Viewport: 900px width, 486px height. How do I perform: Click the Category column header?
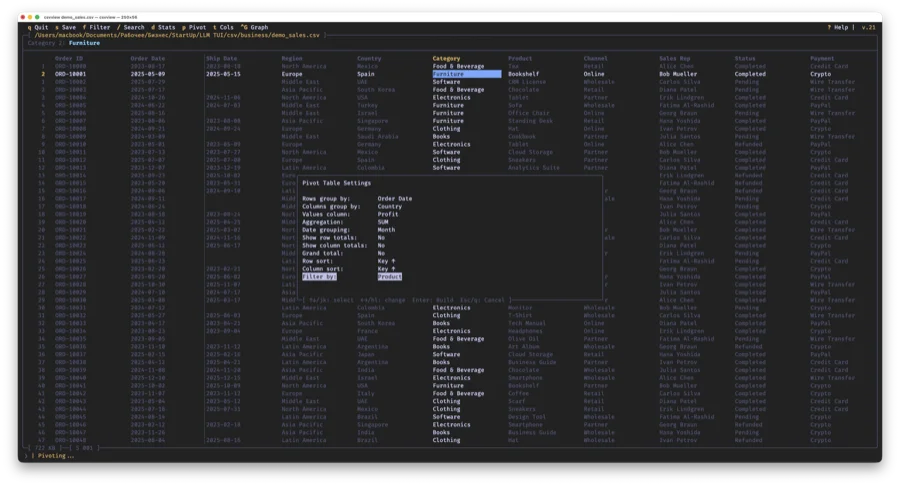[446, 58]
